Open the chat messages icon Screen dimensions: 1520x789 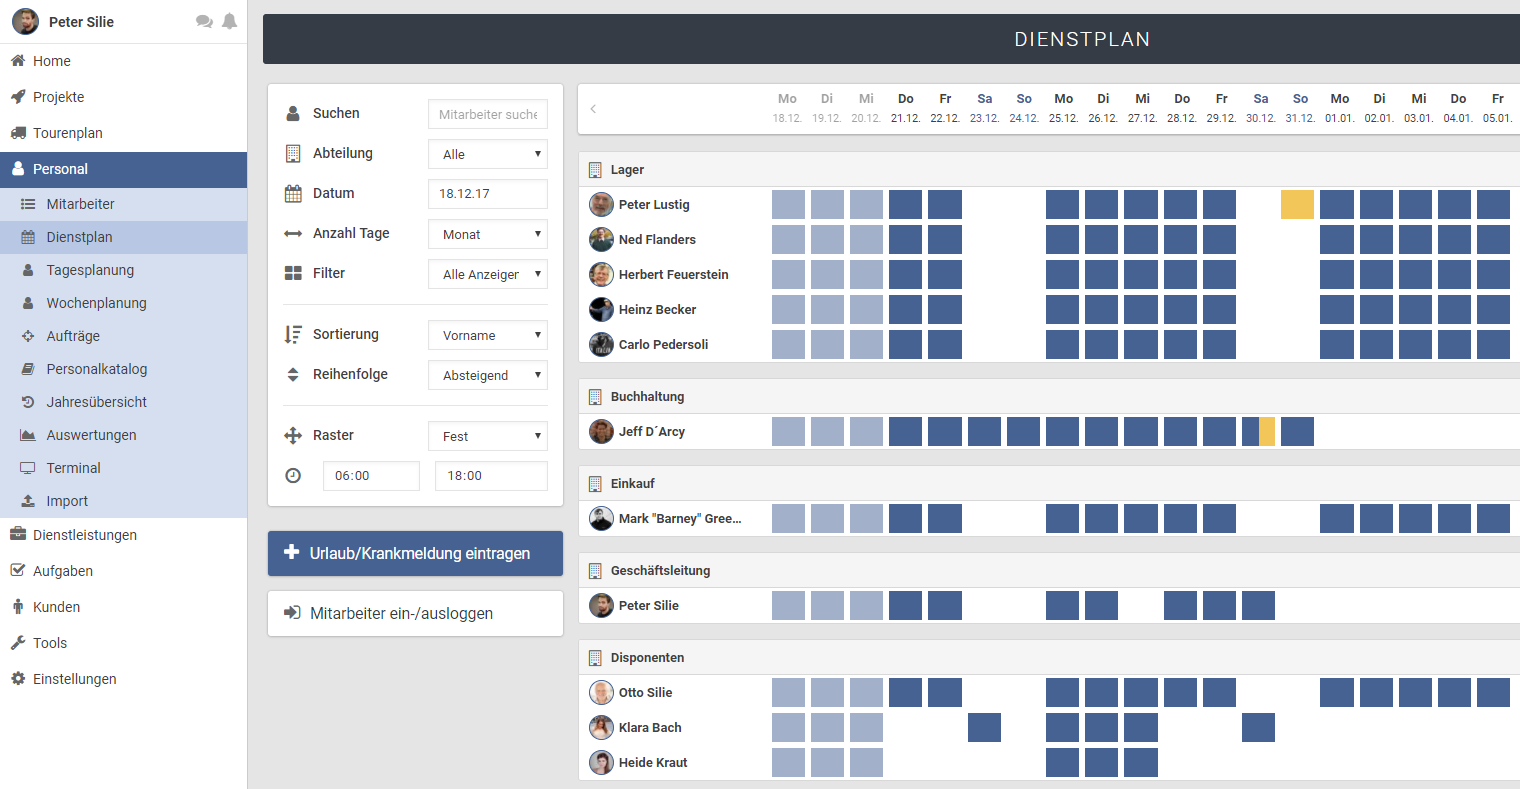204,22
